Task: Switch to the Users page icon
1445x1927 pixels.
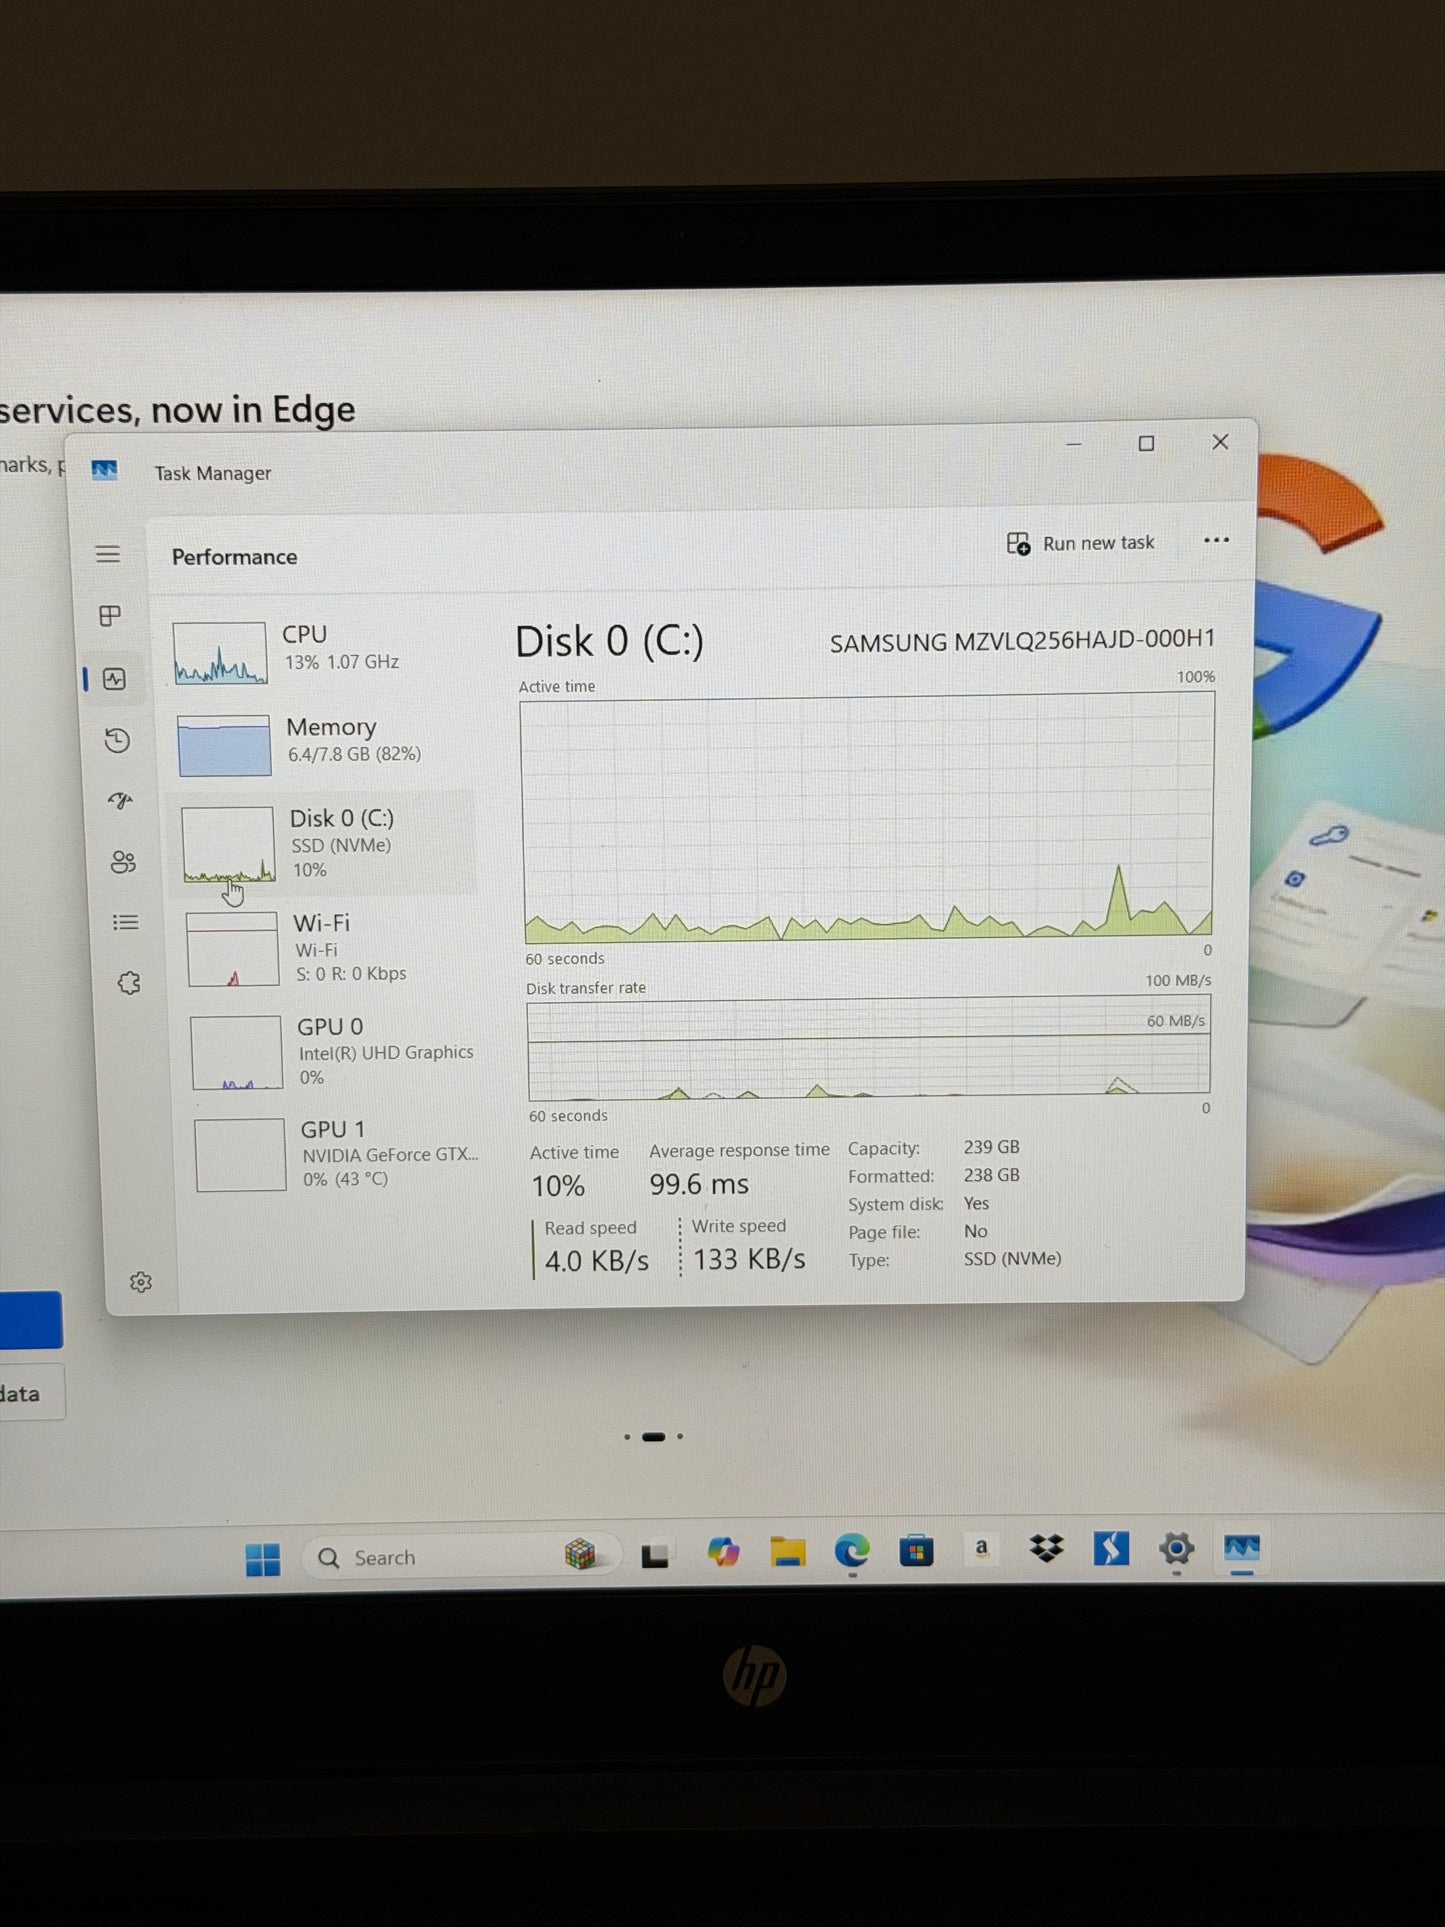Action: tap(123, 862)
